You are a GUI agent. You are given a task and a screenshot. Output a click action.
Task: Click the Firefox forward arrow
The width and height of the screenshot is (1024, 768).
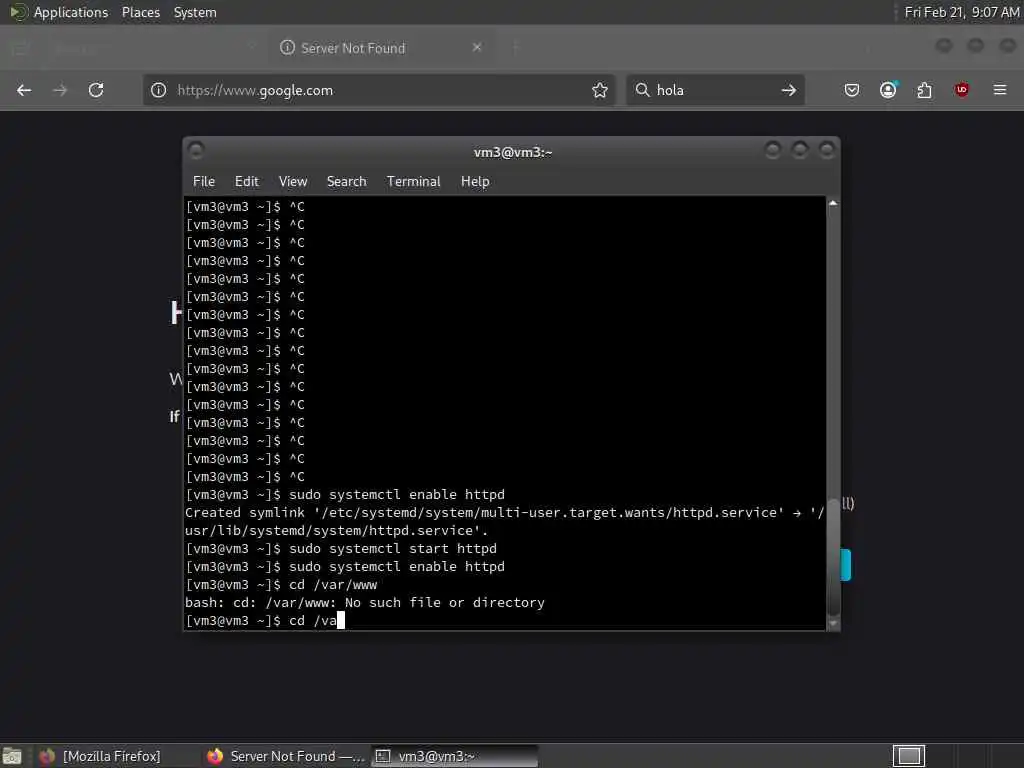60,90
